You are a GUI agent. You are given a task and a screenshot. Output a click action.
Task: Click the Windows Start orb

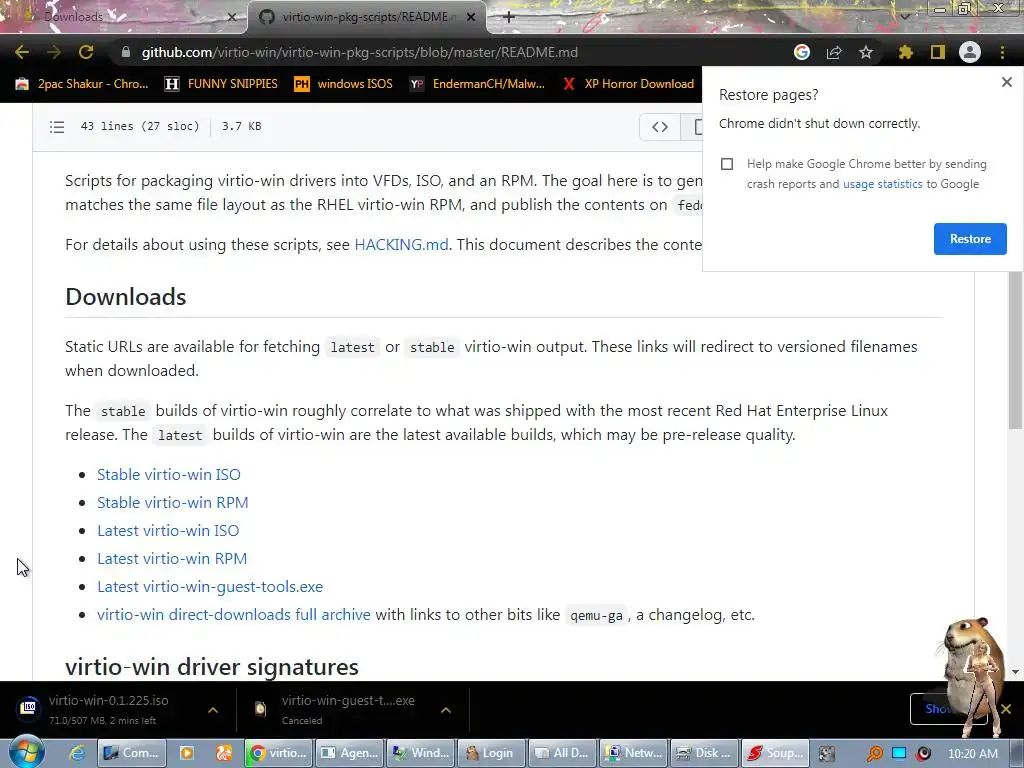(26, 752)
